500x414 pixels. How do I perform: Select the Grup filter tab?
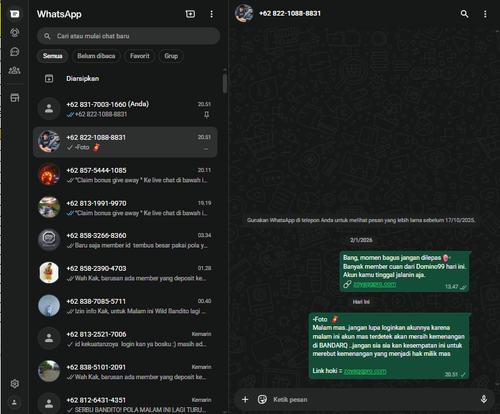[171, 56]
